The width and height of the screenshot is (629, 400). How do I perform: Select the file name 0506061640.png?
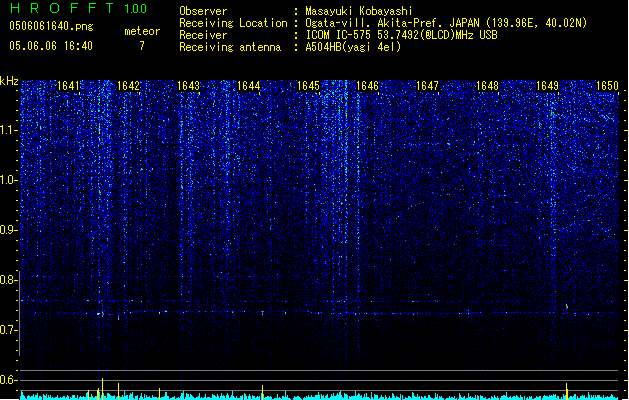click(51, 26)
